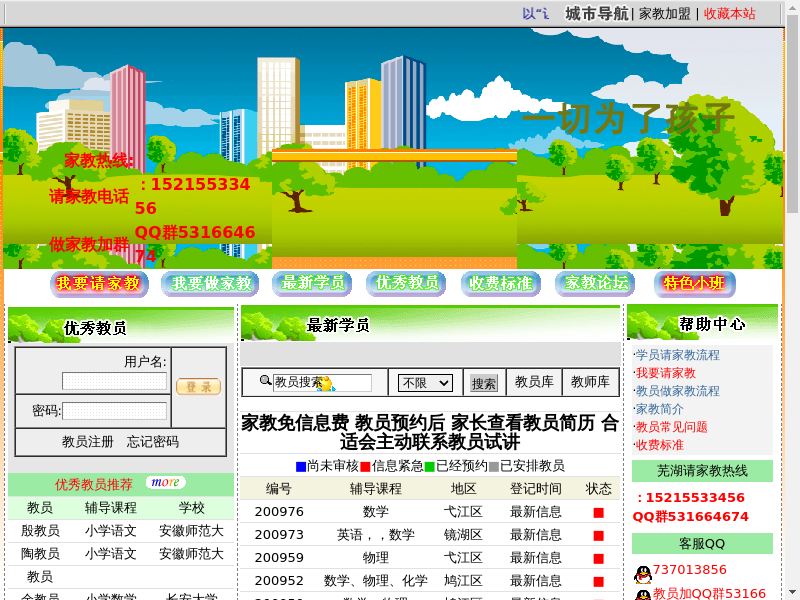Click 最新信息 cell for 200952
The height and width of the screenshot is (600, 800).
535,580
